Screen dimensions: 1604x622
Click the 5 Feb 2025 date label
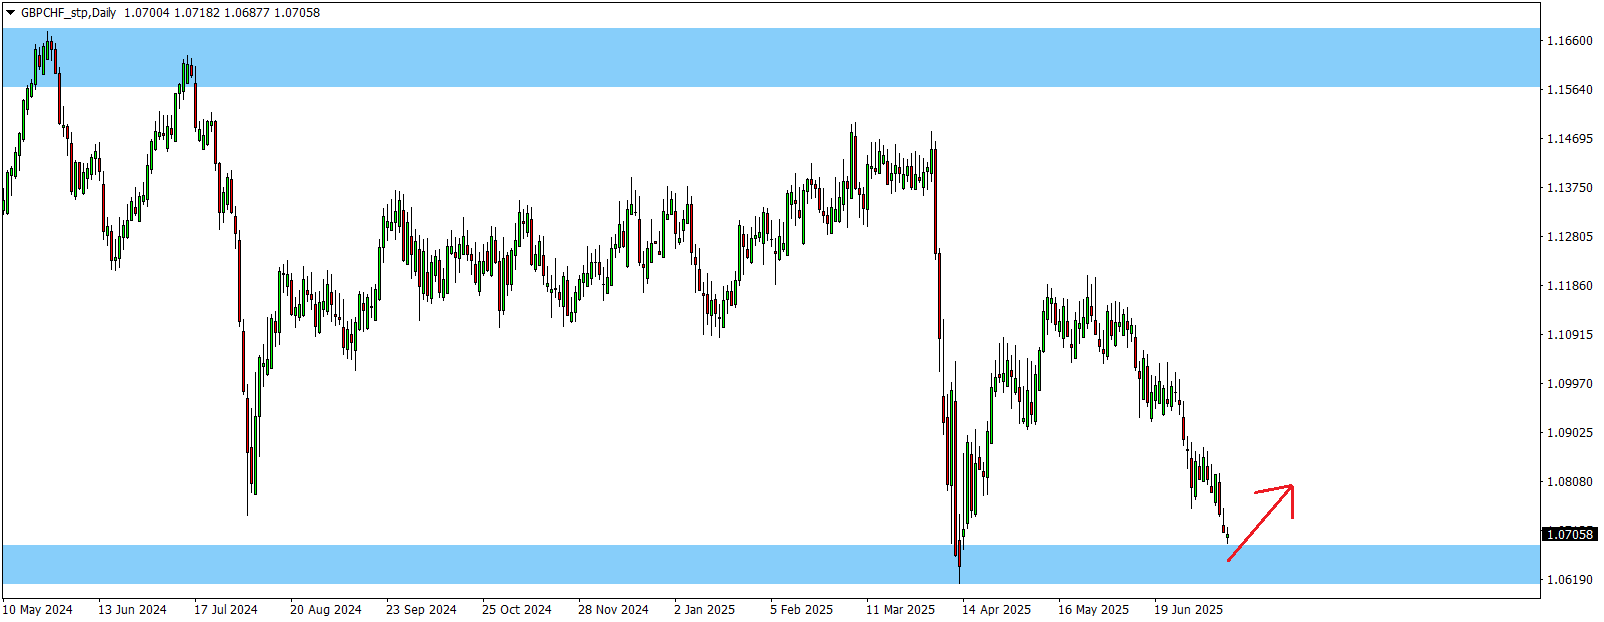coord(801,609)
